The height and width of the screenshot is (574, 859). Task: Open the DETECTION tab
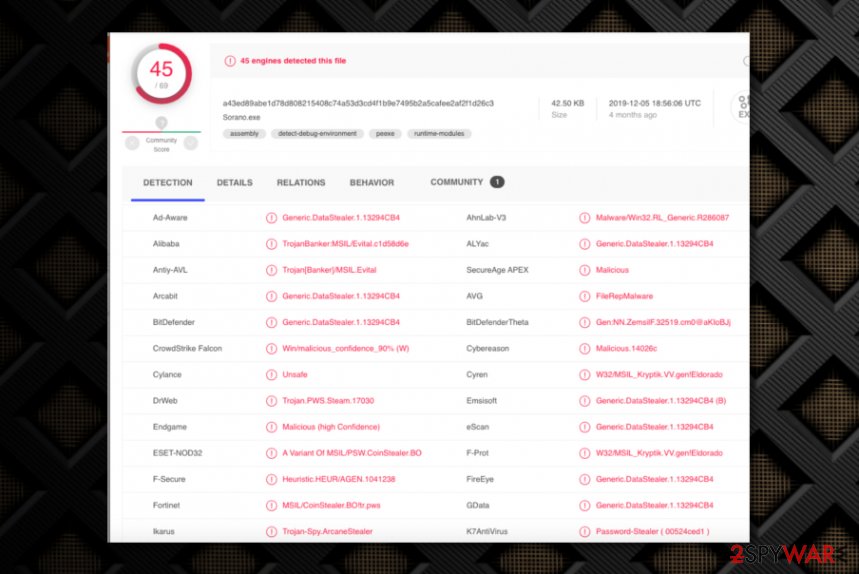point(168,182)
